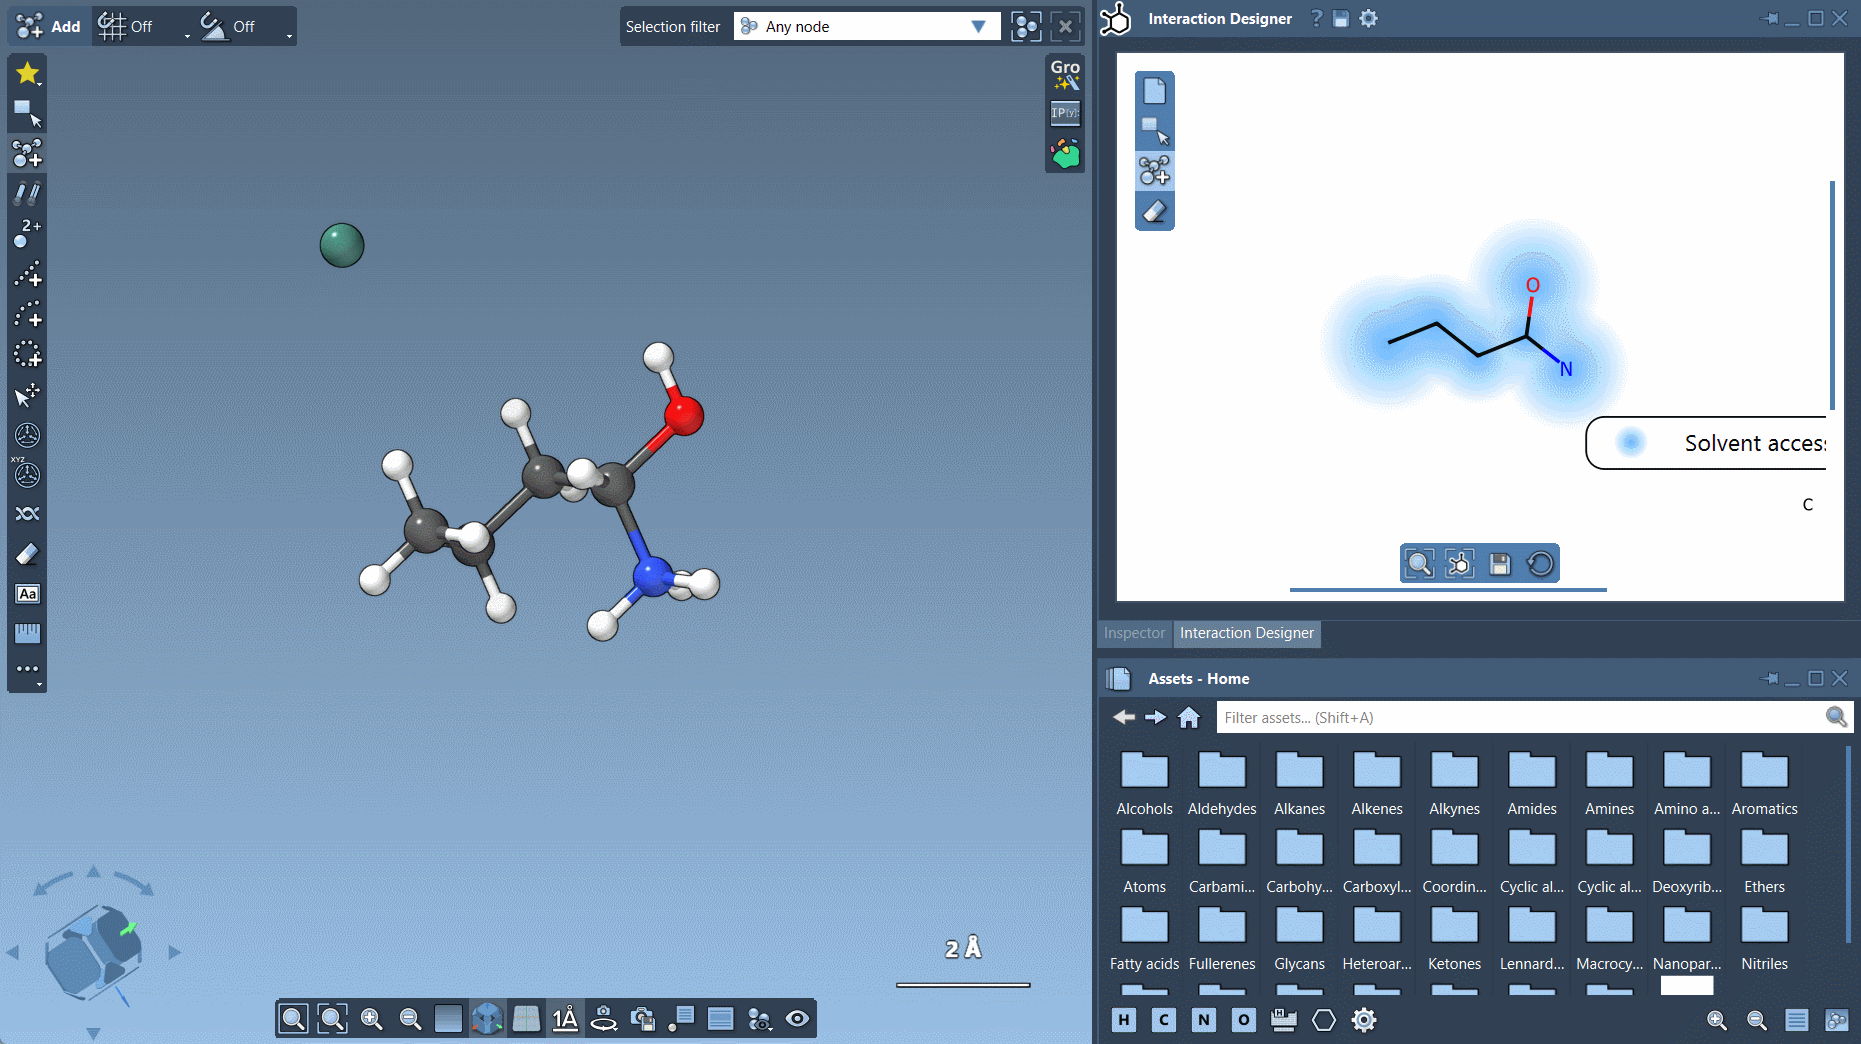
Task: Select the ruler measurement tool
Action: [27, 633]
